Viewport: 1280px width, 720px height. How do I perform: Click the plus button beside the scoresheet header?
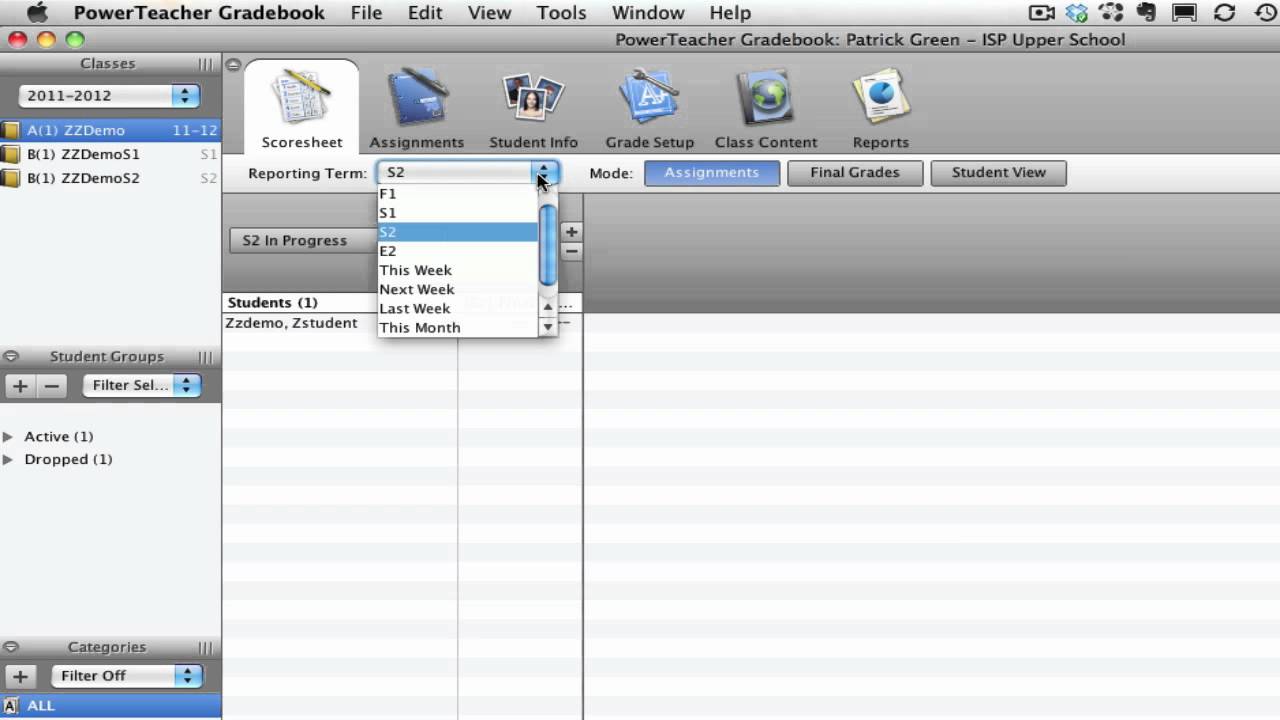point(571,232)
